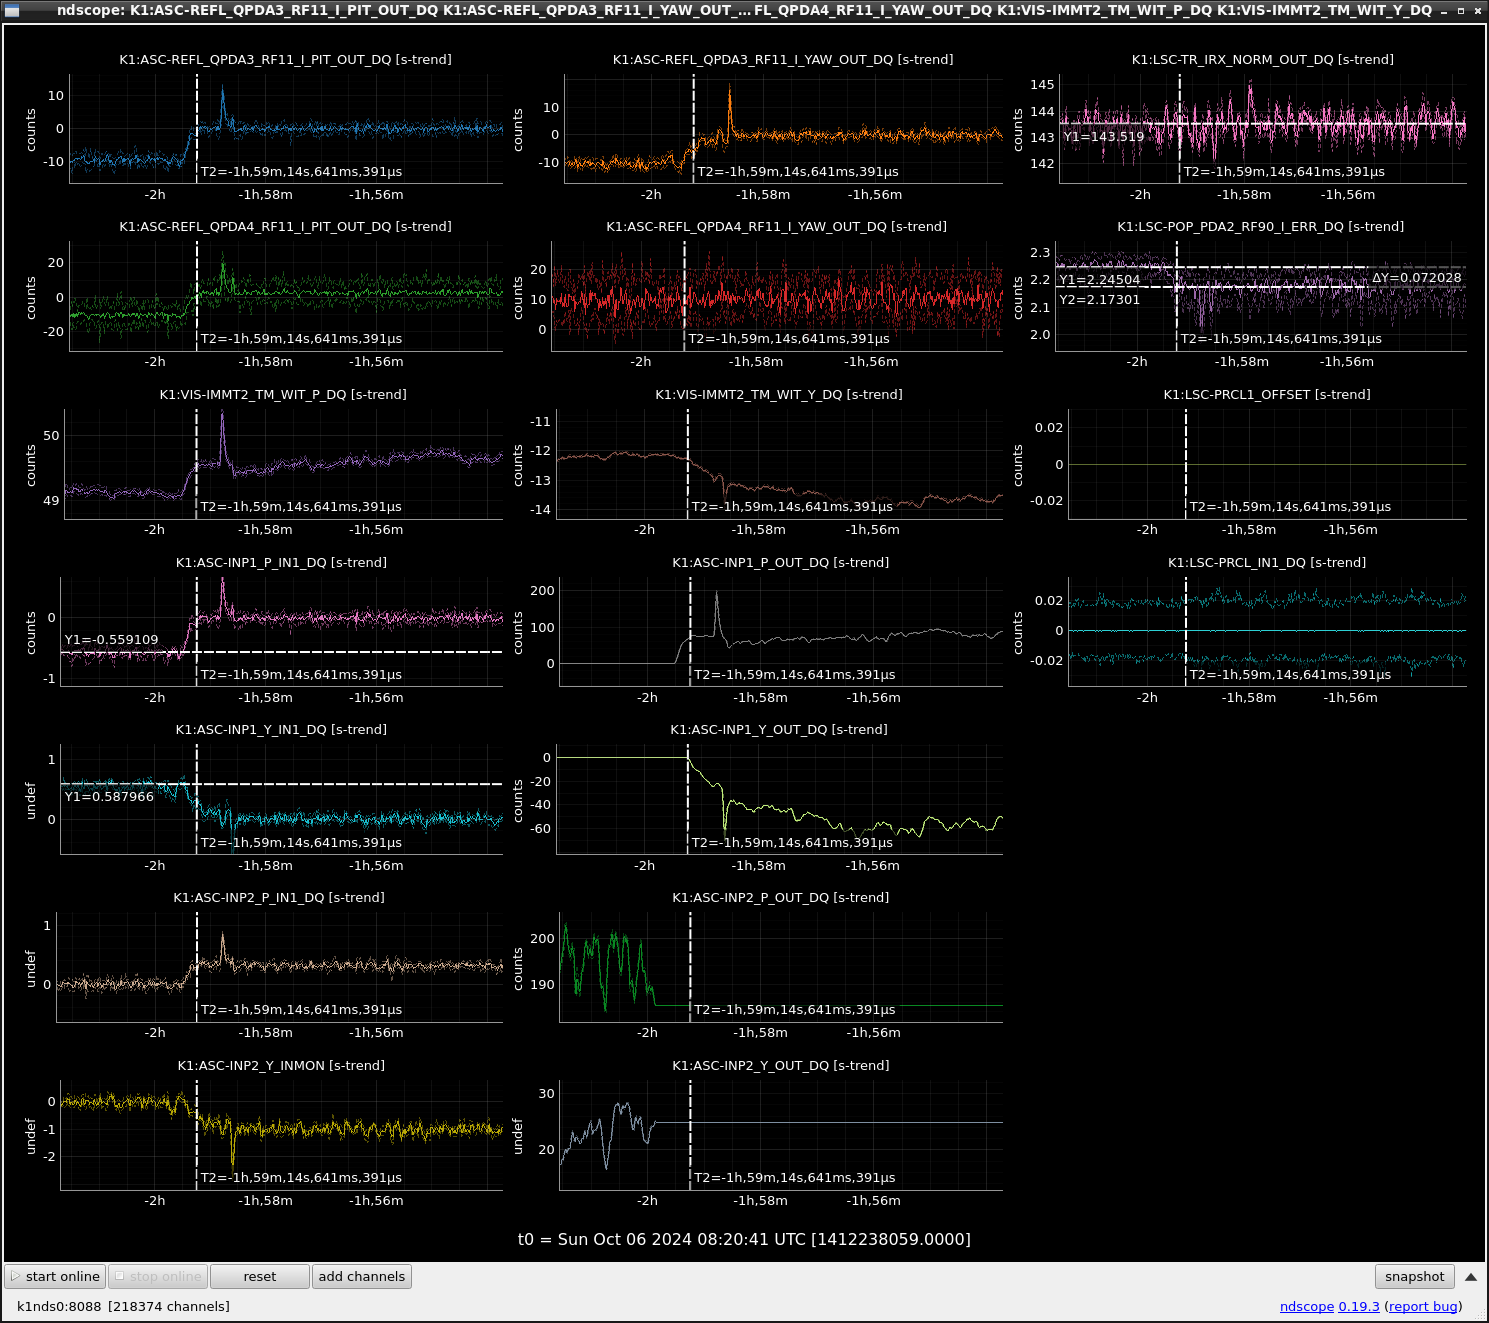This screenshot has width=1489, height=1323.
Task: Select the K1:ASC-INP2_P_IN1_DQ plot title
Action: coord(279,898)
